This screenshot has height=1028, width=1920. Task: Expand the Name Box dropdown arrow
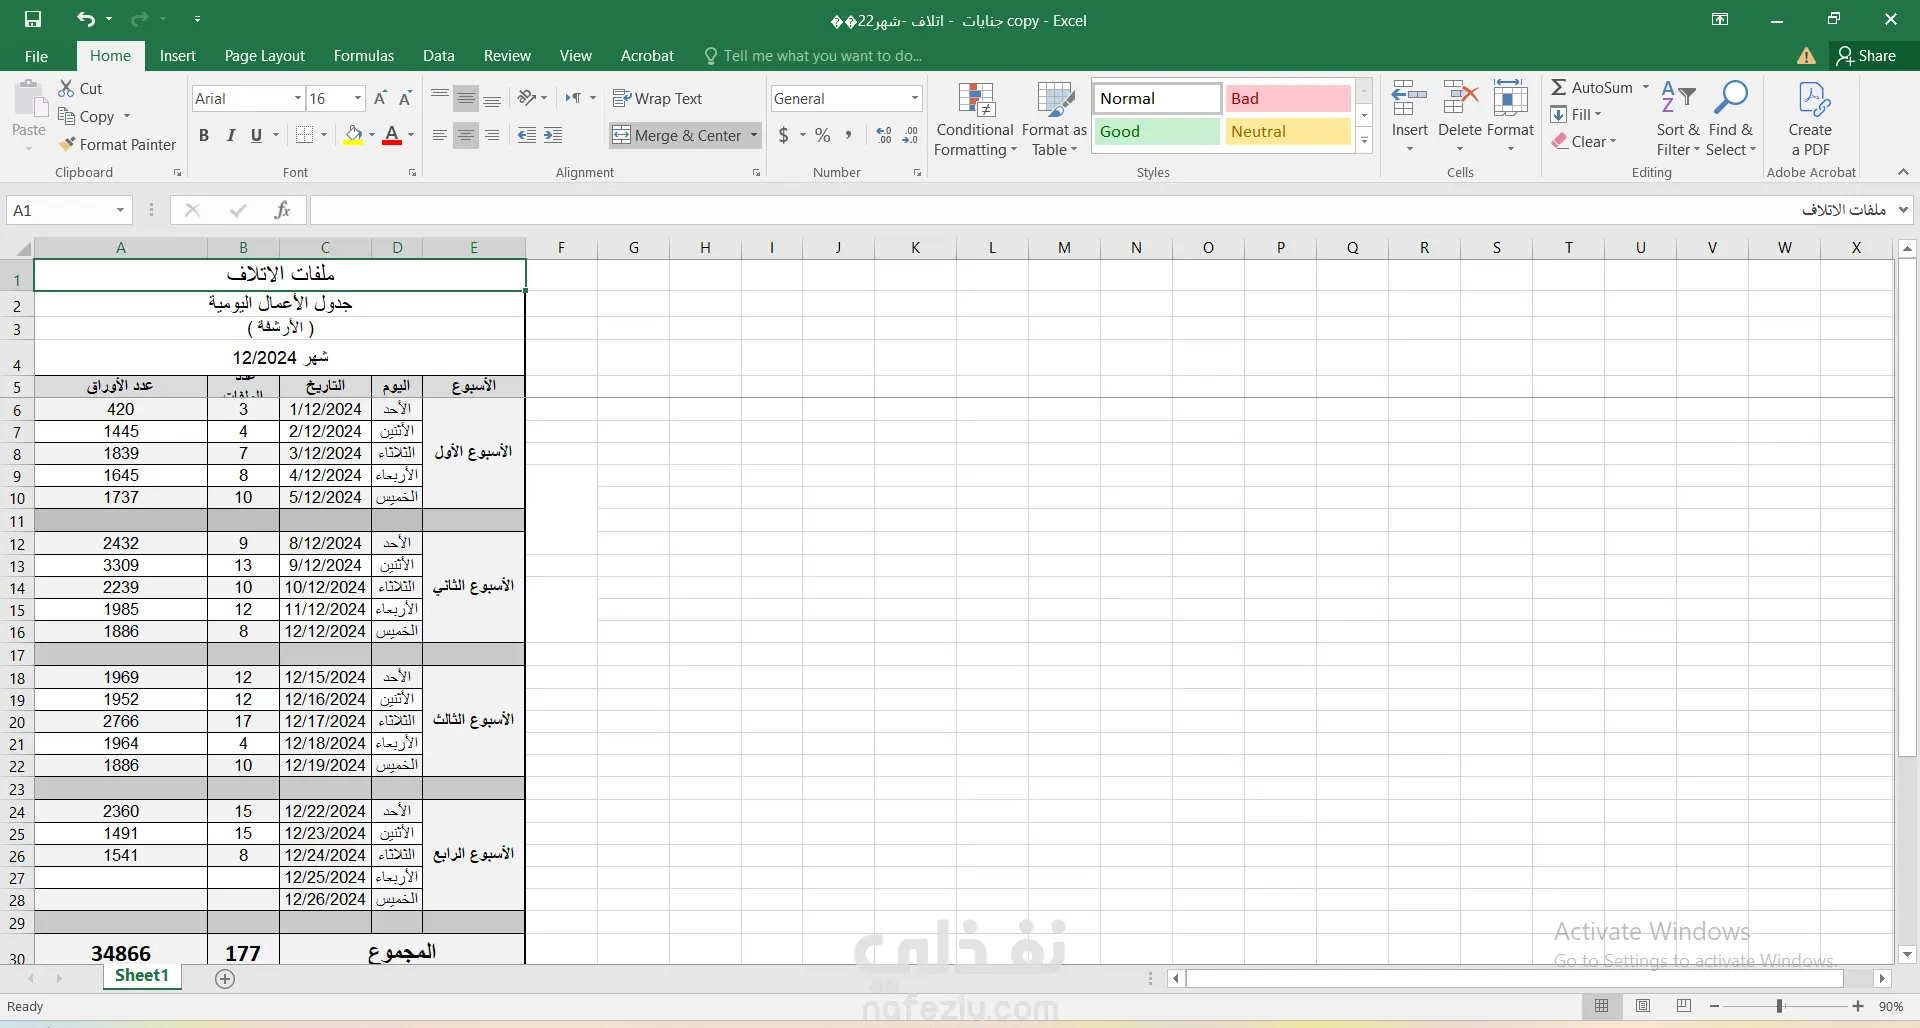(x=120, y=210)
